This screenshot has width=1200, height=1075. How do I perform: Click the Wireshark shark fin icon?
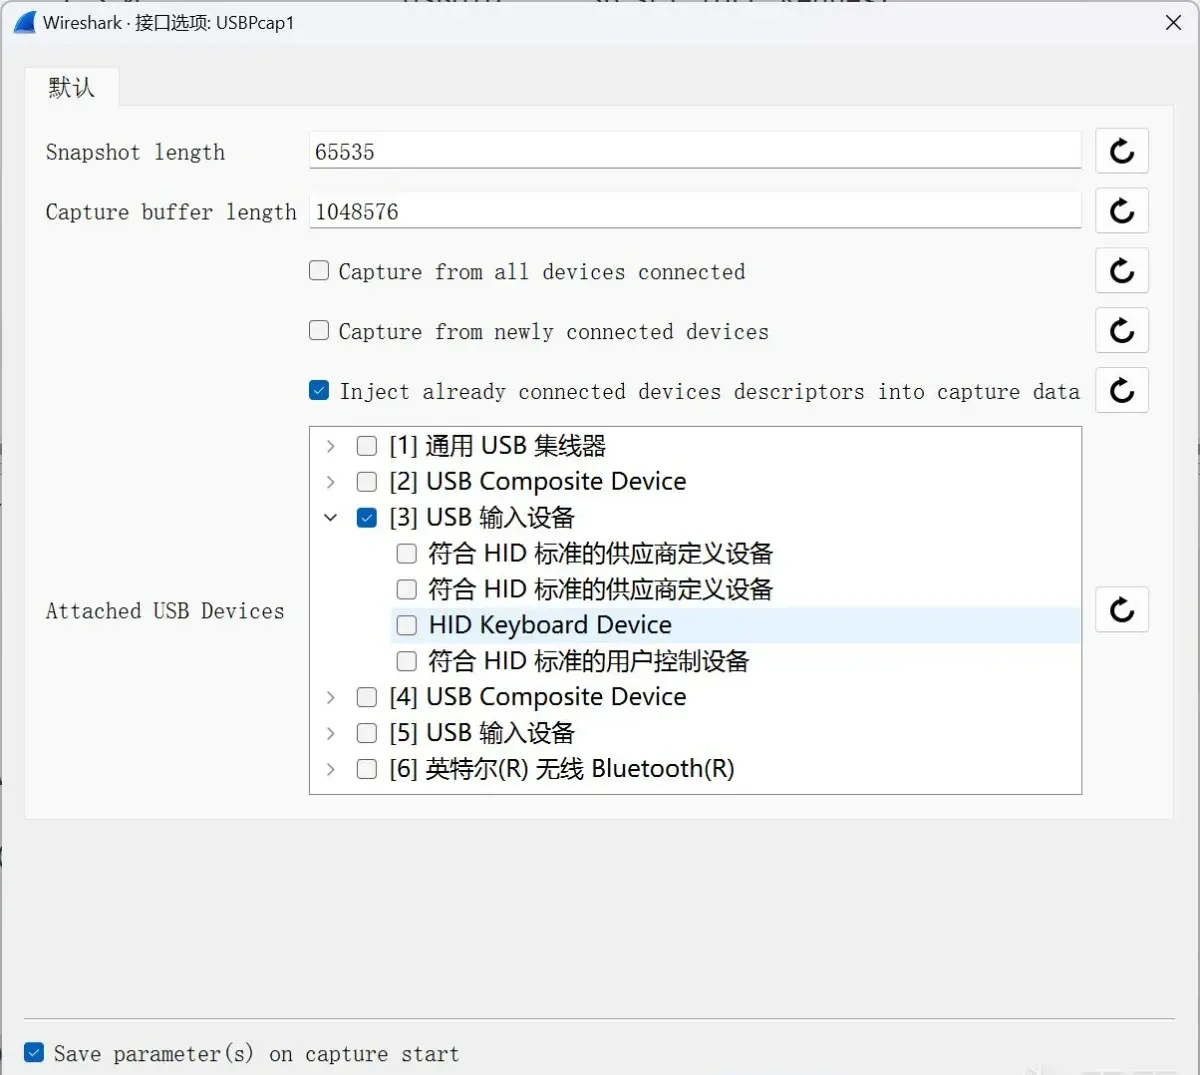[x=25, y=22]
